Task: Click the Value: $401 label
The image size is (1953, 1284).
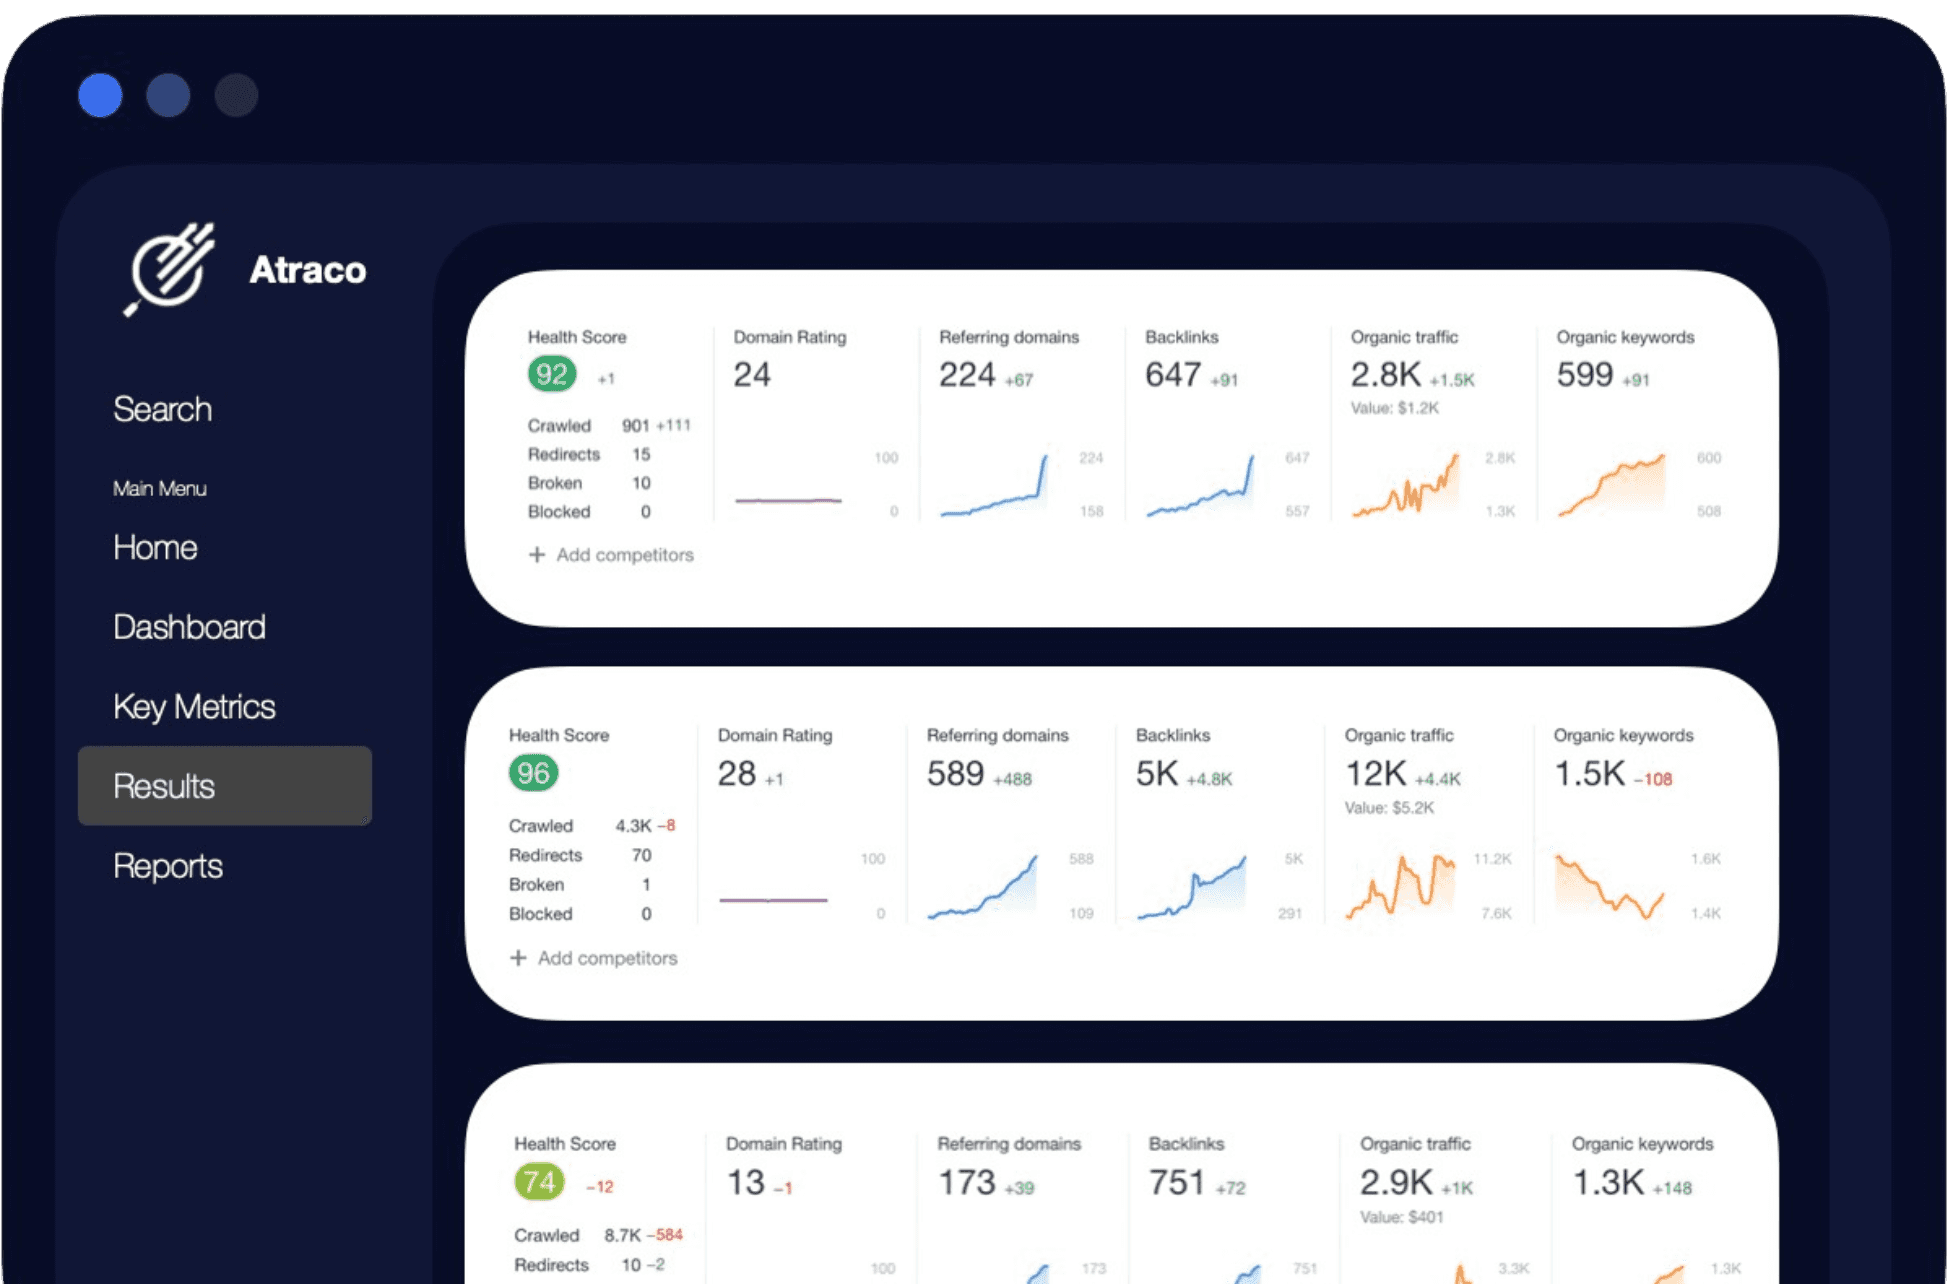Action: point(1402,1218)
